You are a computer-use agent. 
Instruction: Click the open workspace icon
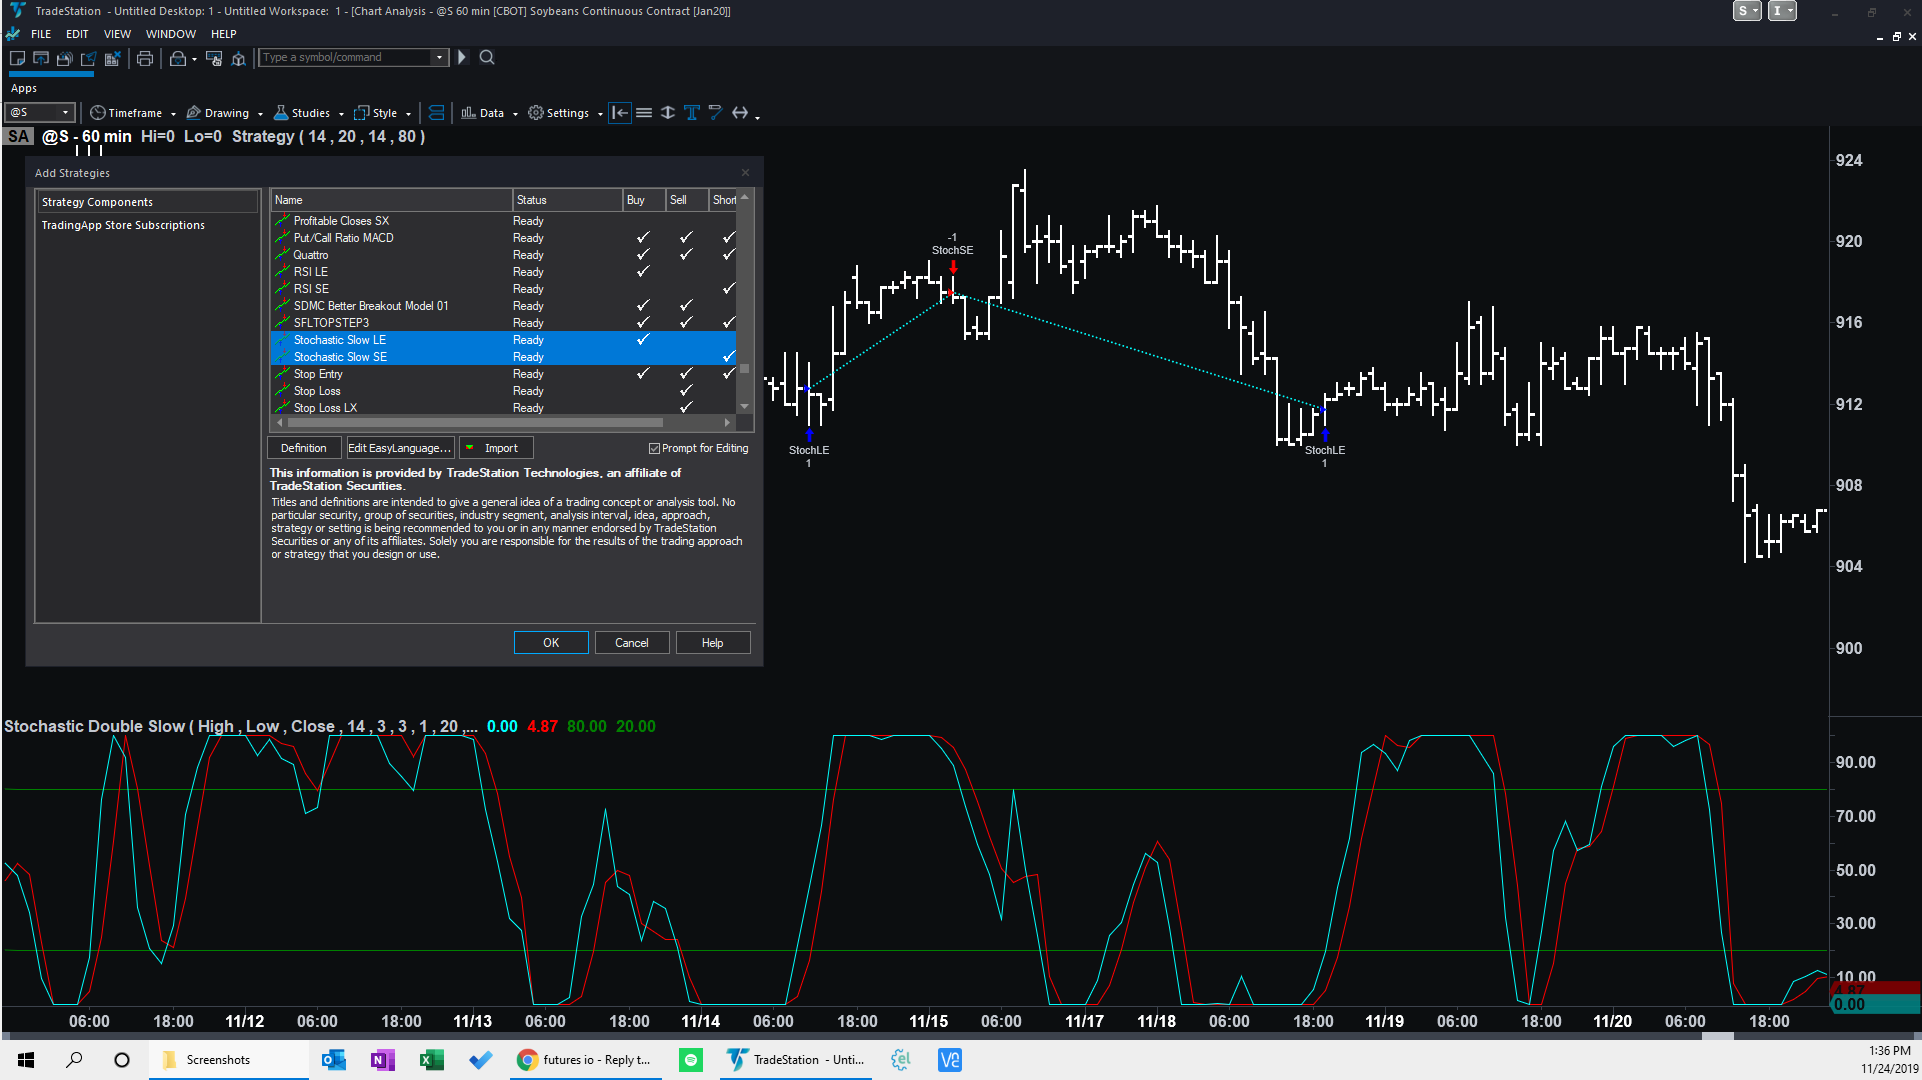[41, 58]
